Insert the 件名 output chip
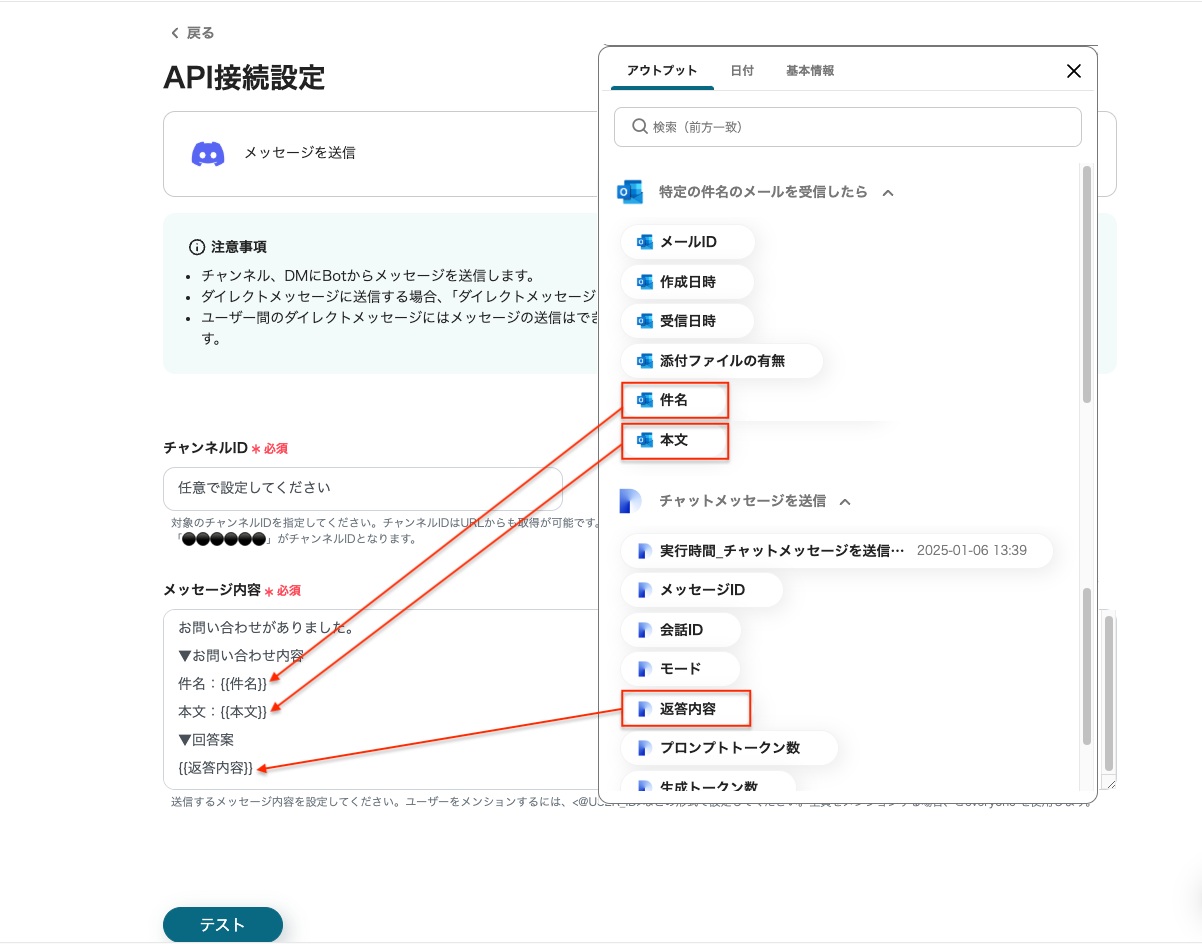The width and height of the screenshot is (1202, 944). [x=674, y=400]
